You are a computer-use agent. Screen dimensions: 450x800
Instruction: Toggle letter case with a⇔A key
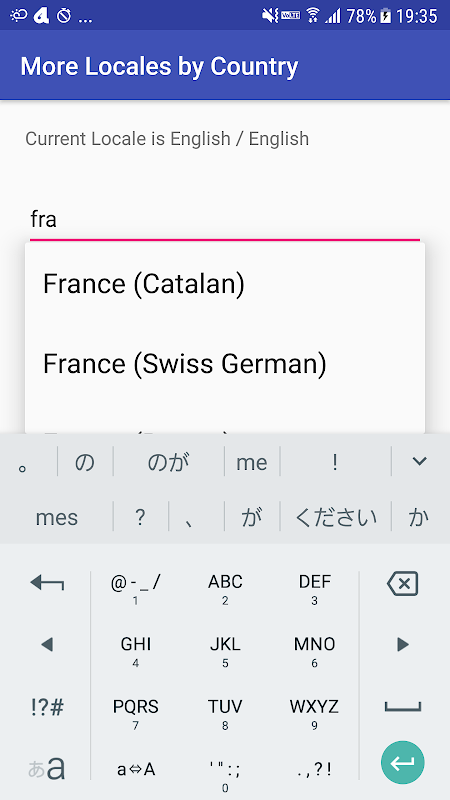coord(136,769)
